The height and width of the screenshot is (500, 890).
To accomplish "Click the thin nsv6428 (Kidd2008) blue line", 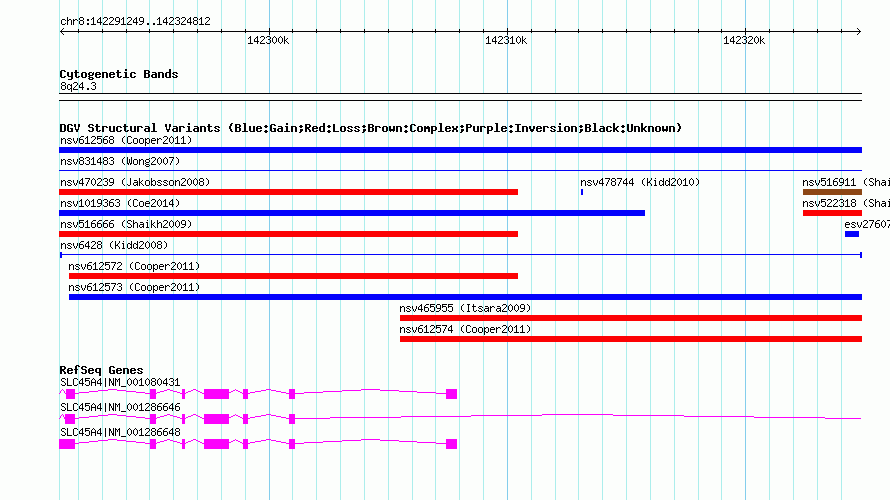I will pos(460,255).
